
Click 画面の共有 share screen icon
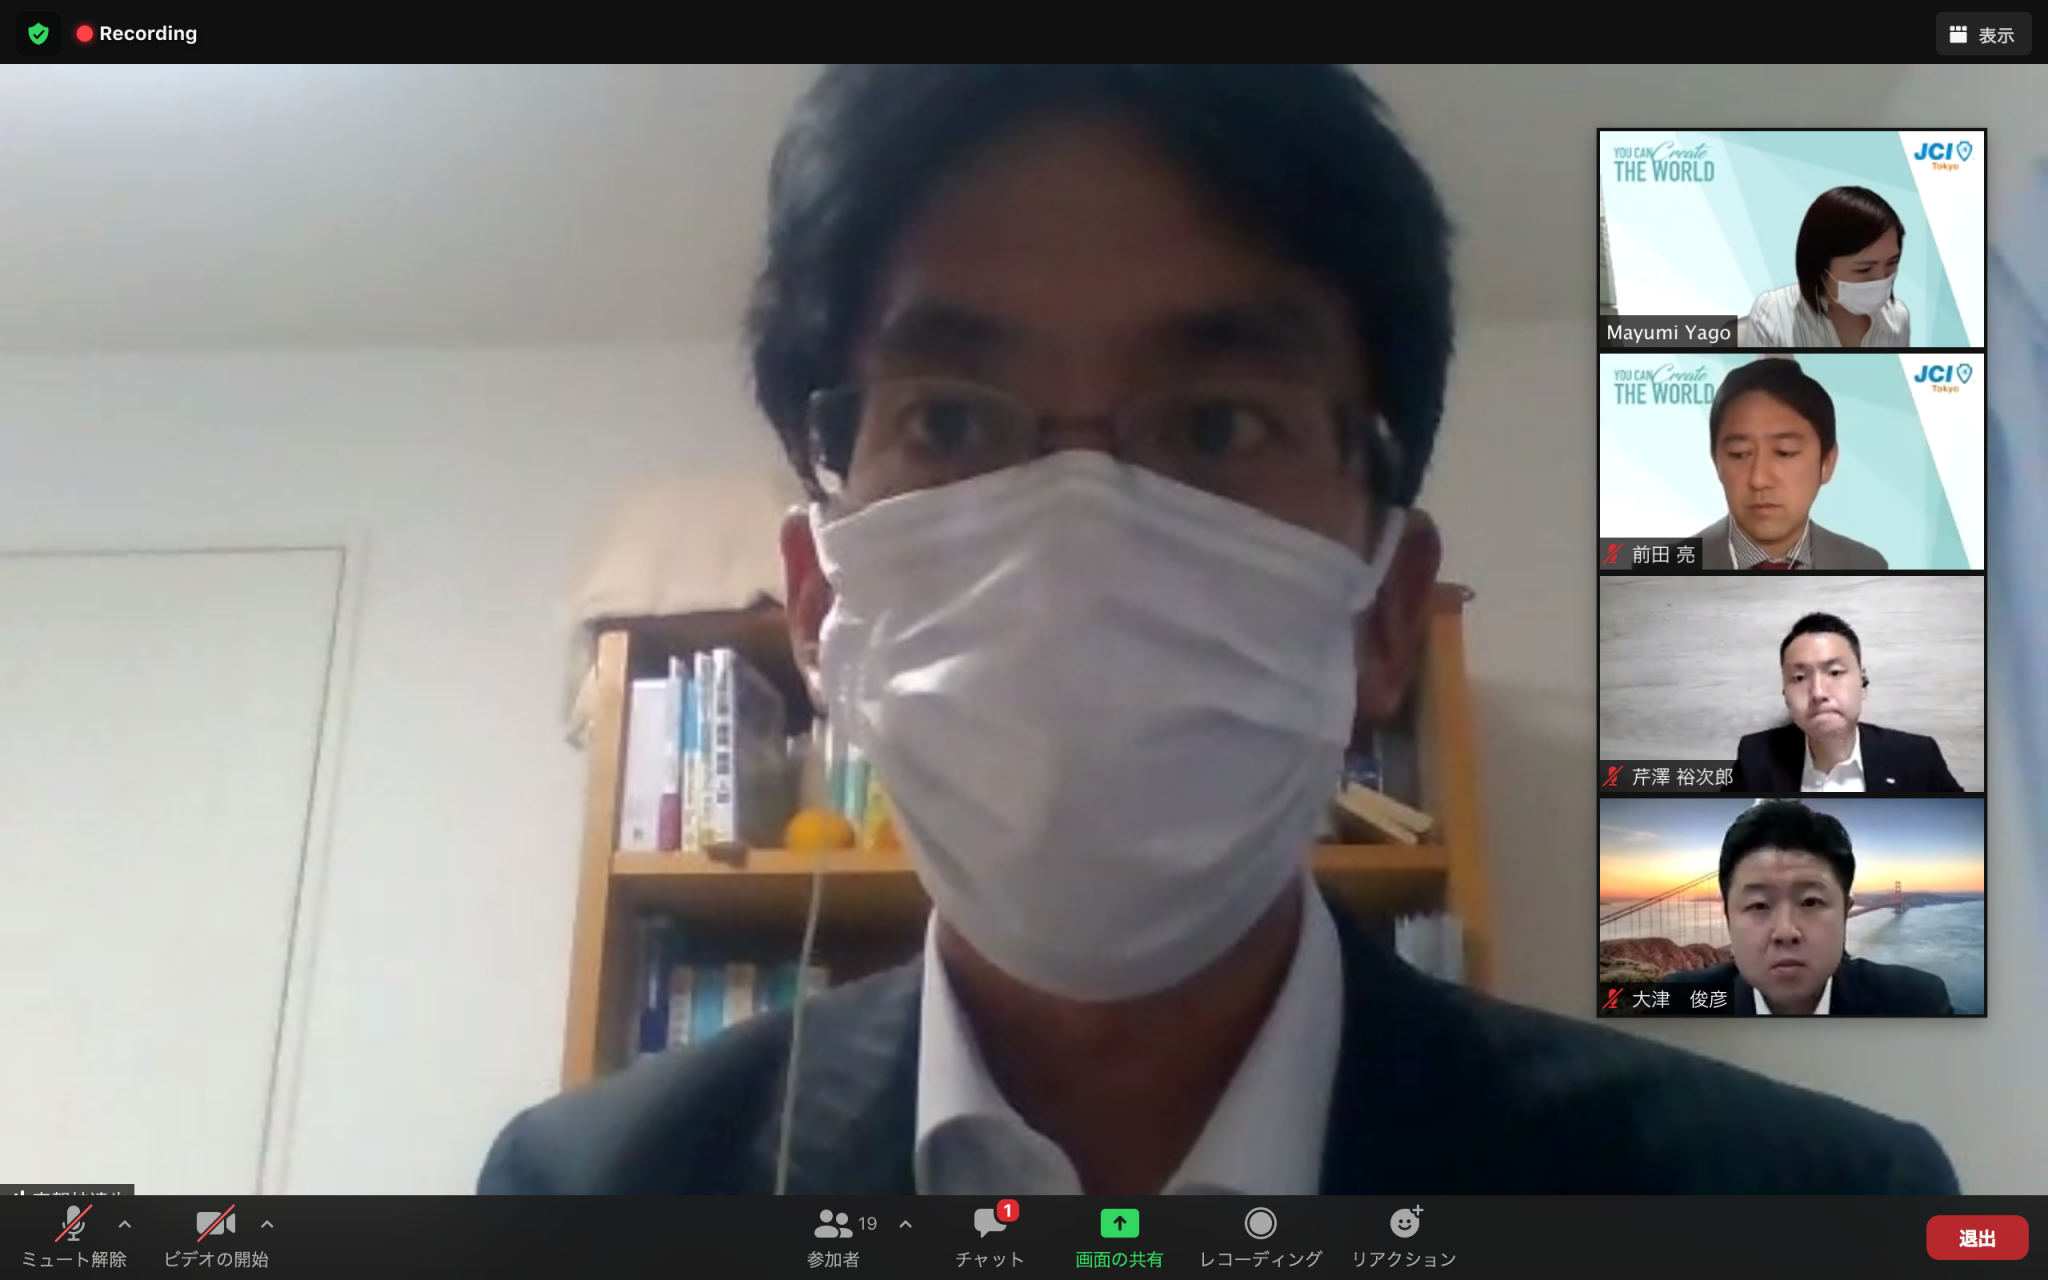tap(1119, 1224)
